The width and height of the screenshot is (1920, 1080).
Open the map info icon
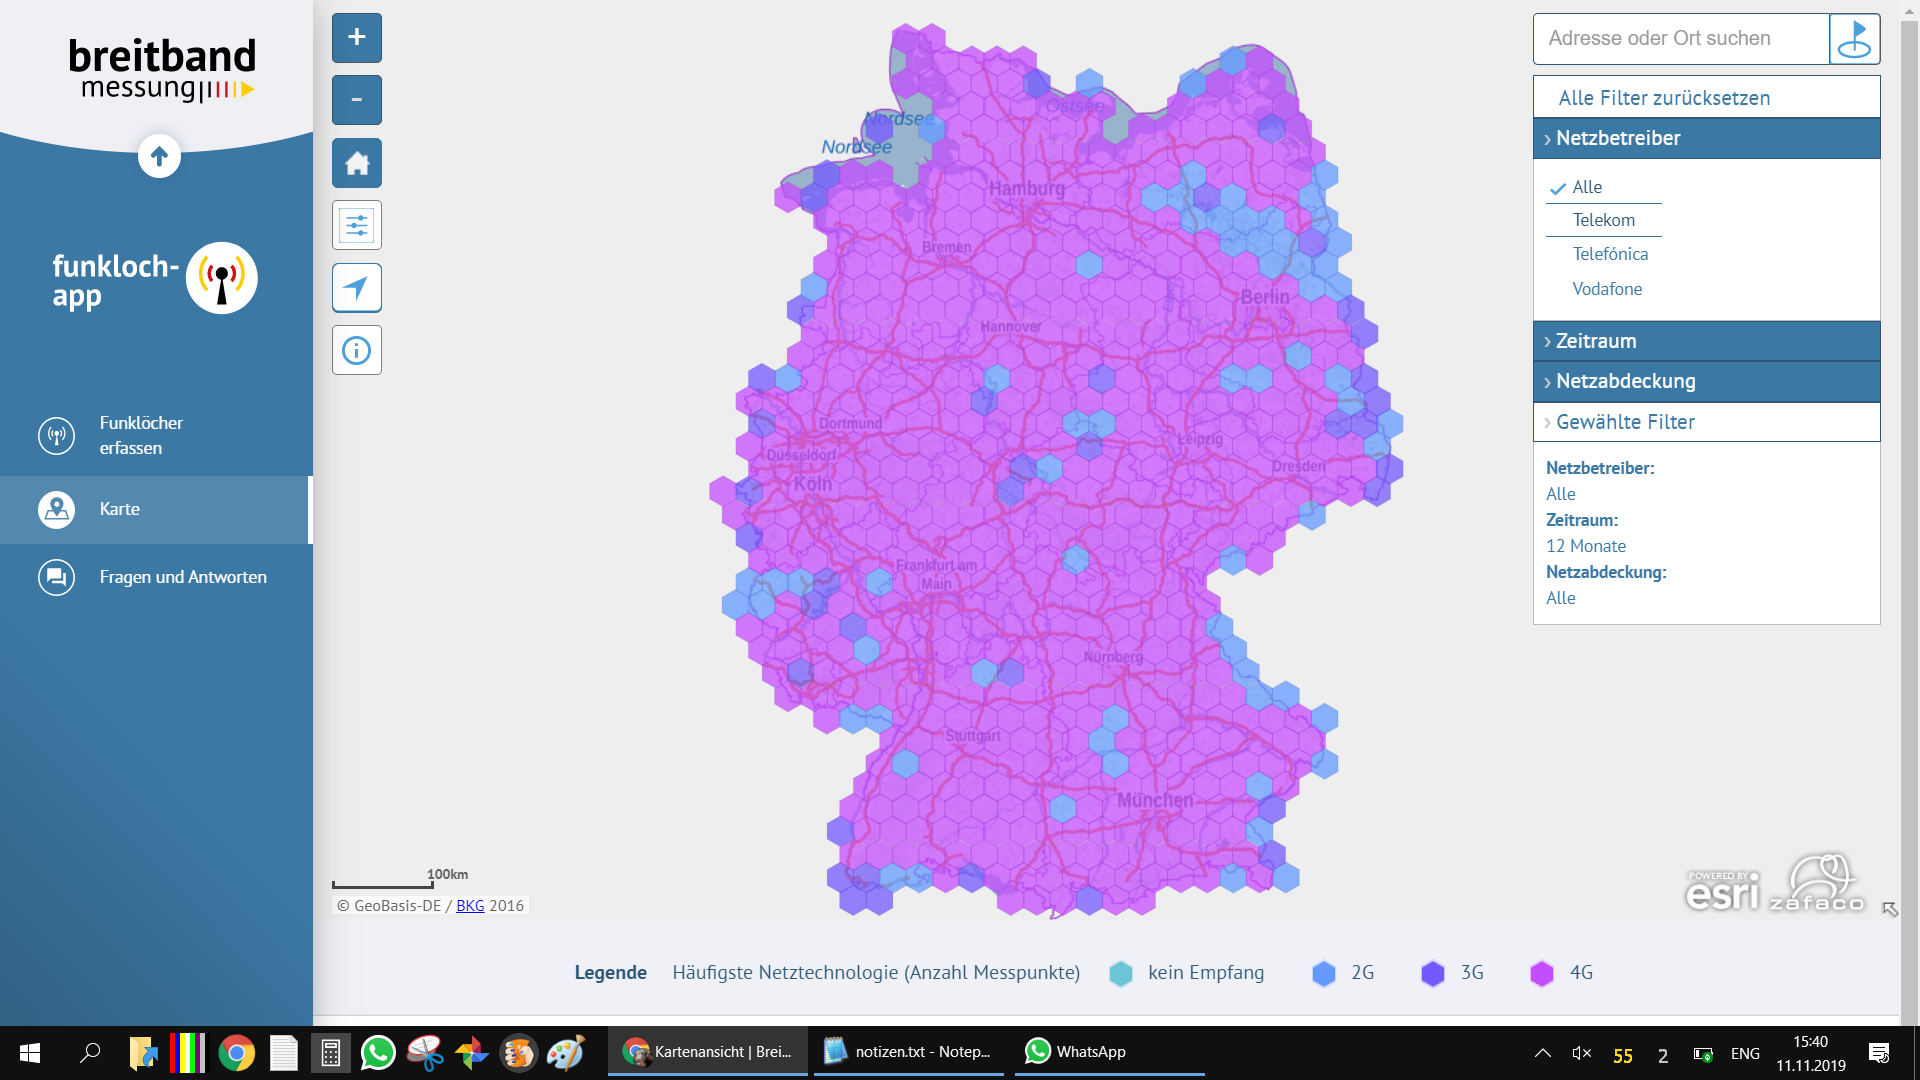tap(357, 351)
